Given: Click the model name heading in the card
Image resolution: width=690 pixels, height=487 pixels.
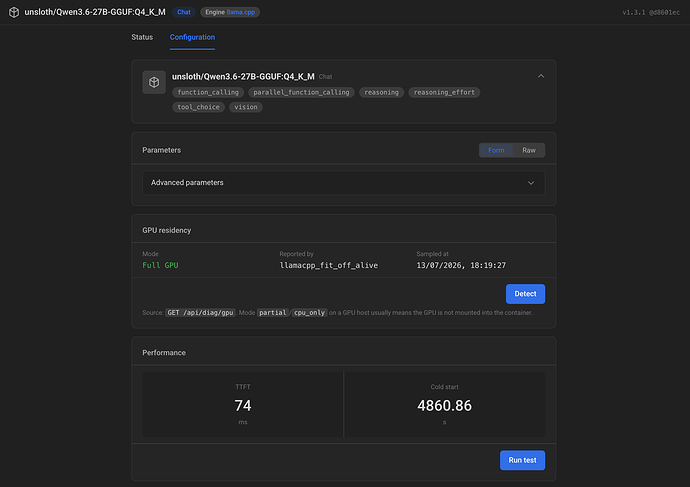Looking at the screenshot, I should 243,77.
